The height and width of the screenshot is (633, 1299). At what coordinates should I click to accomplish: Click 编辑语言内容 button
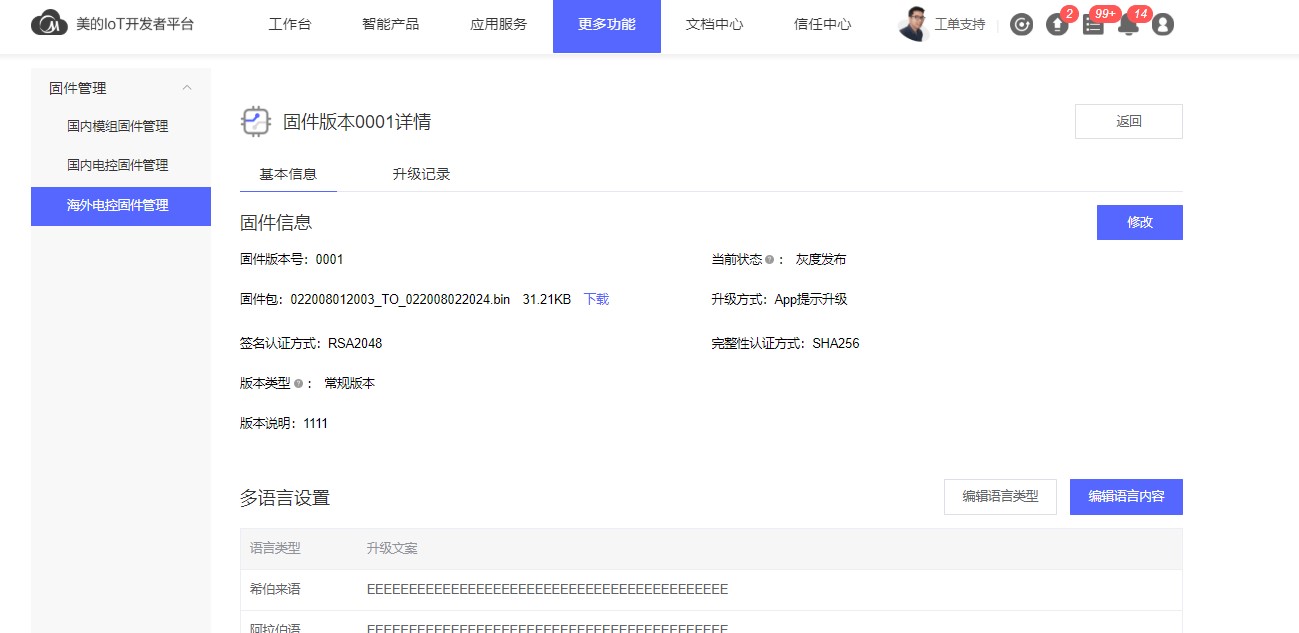1126,496
